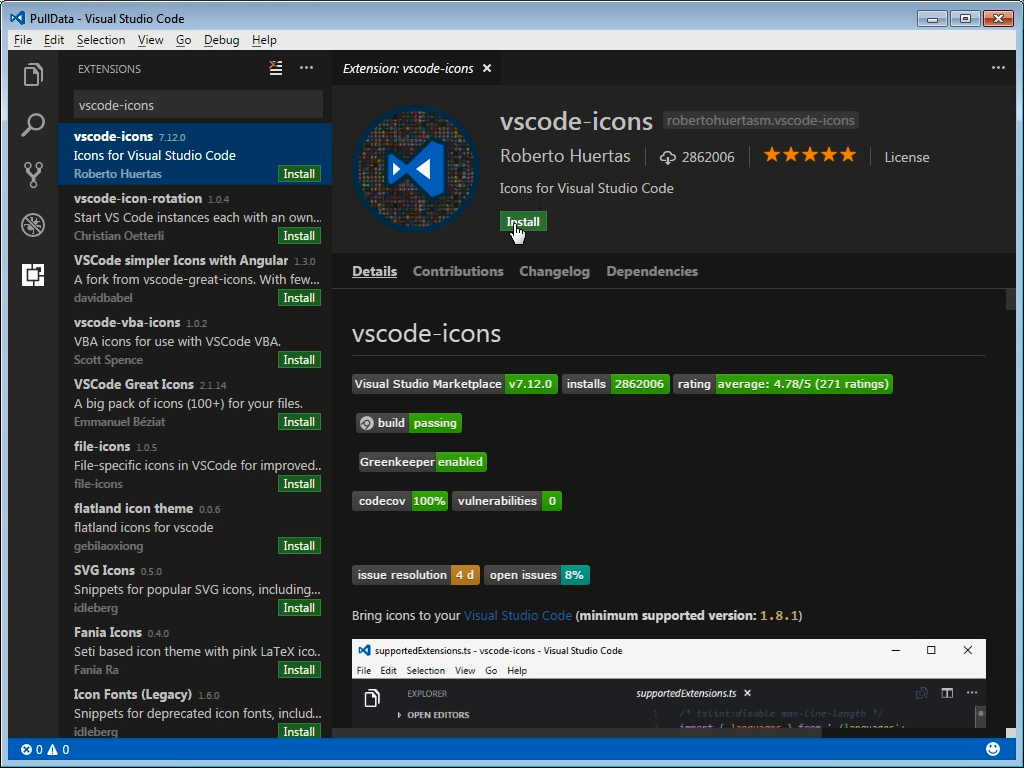1024x768 pixels.
Task: Open the Debug menu
Action: [x=221, y=40]
